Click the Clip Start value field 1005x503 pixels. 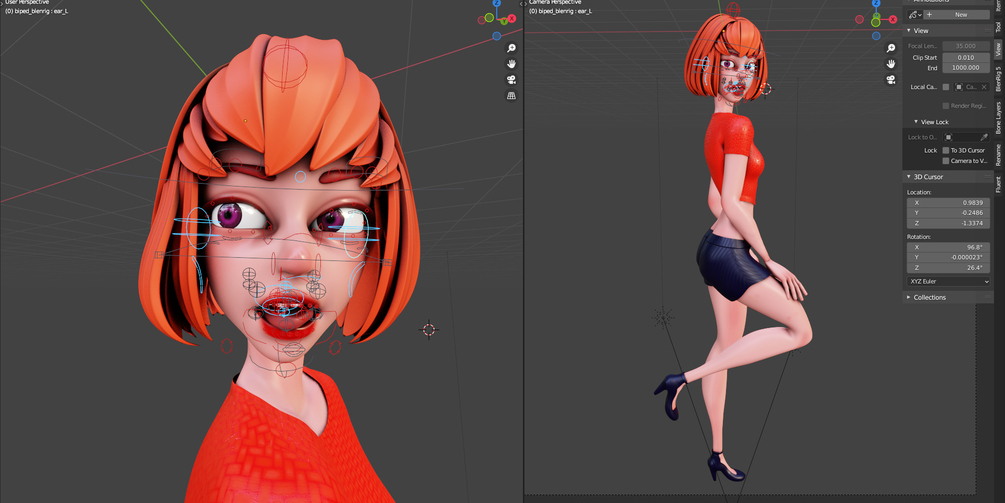click(965, 58)
